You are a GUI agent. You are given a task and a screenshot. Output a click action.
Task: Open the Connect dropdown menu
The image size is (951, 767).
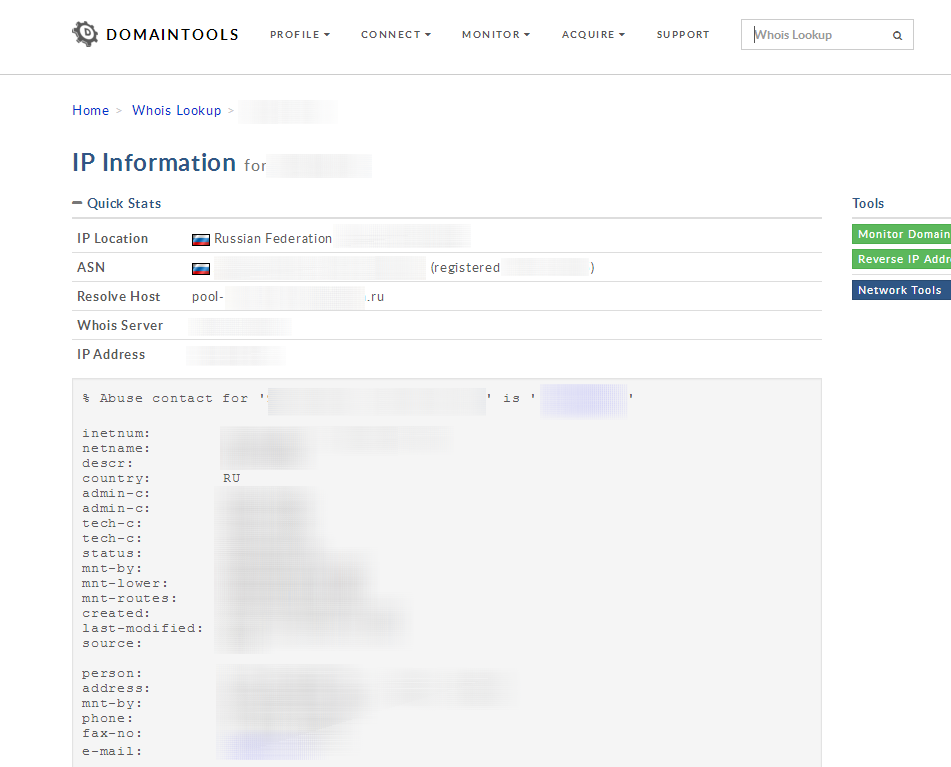pyautogui.click(x=395, y=35)
